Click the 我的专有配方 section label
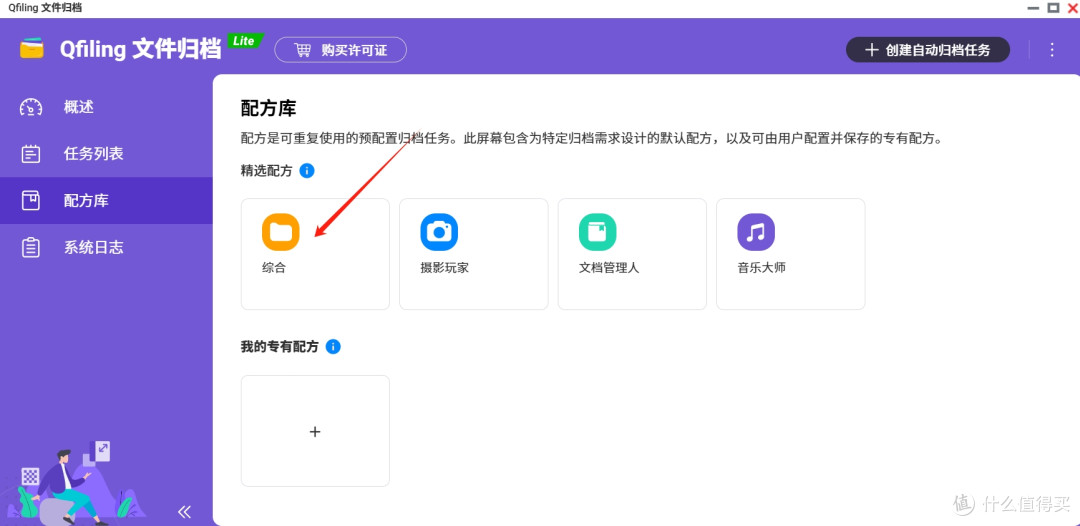This screenshot has width=1080, height=526. click(x=280, y=346)
